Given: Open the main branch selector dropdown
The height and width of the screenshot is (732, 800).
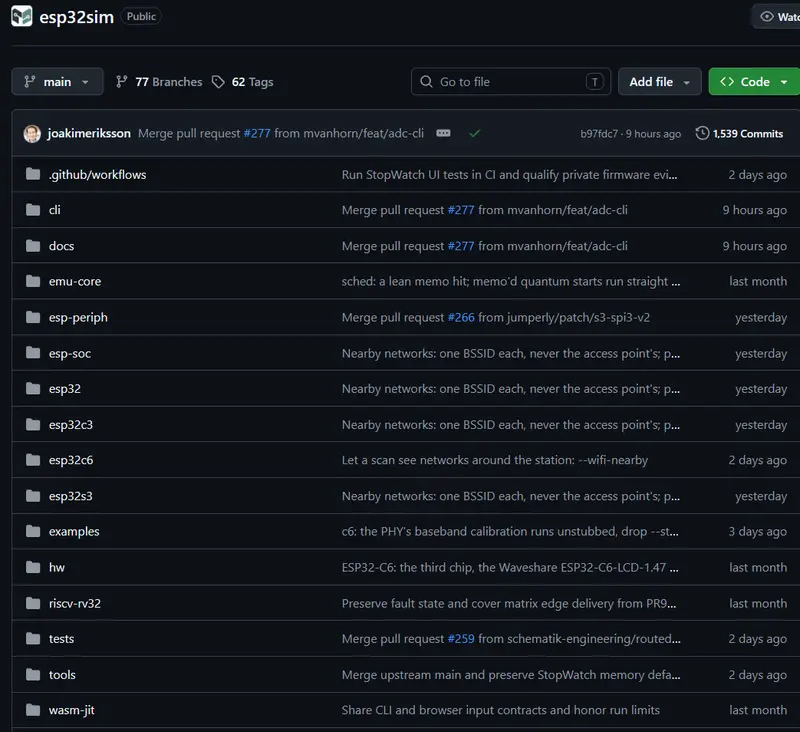Looking at the screenshot, I should [x=57, y=82].
